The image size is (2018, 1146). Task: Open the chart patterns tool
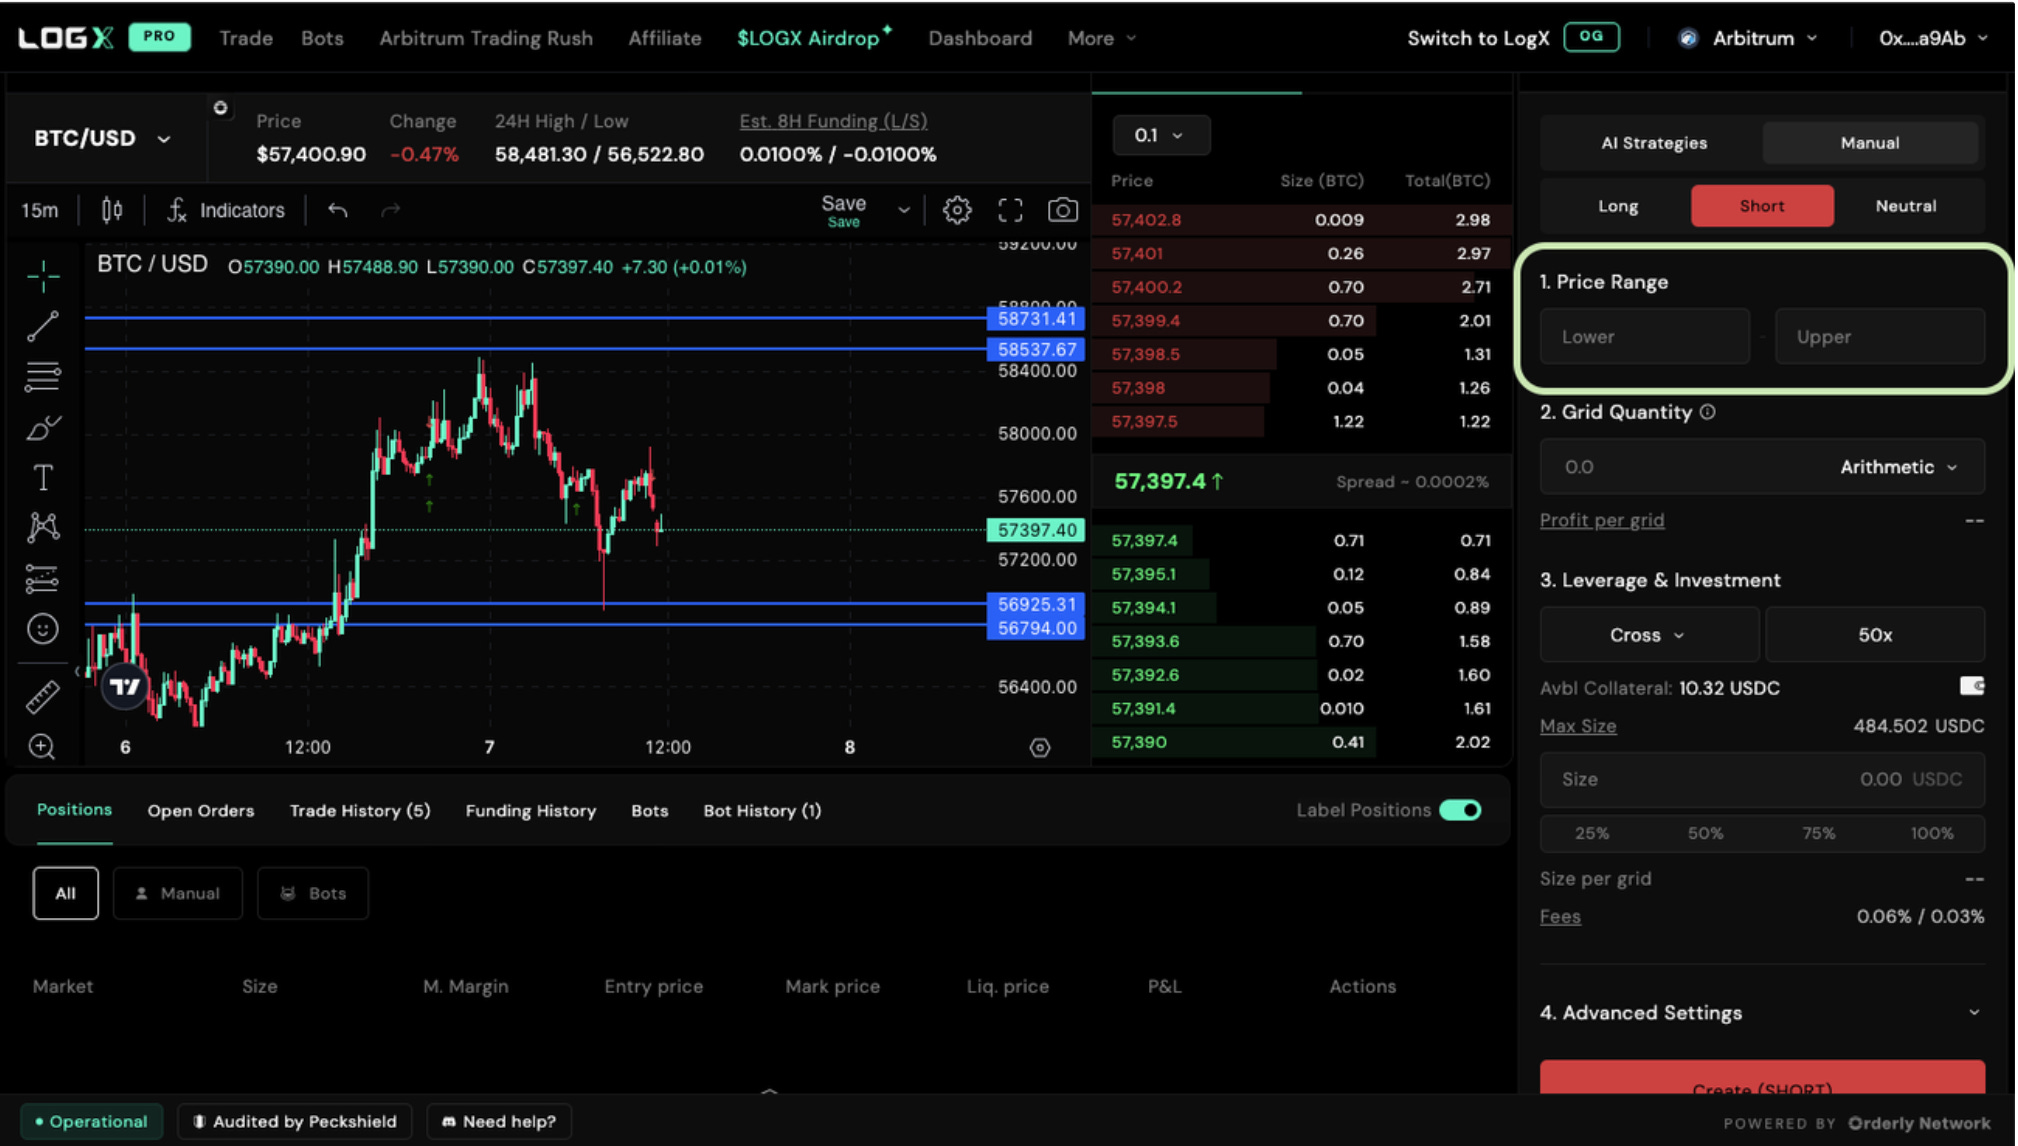click(43, 527)
